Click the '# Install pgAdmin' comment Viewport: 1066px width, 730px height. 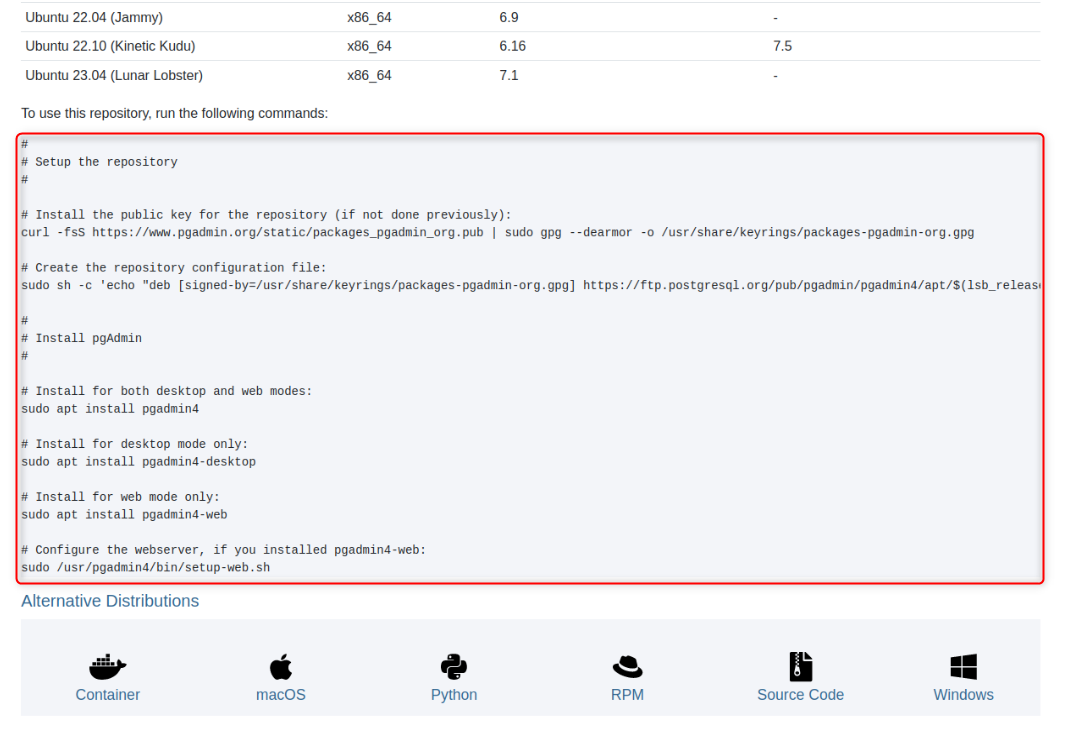pyautogui.click(x=82, y=338)
